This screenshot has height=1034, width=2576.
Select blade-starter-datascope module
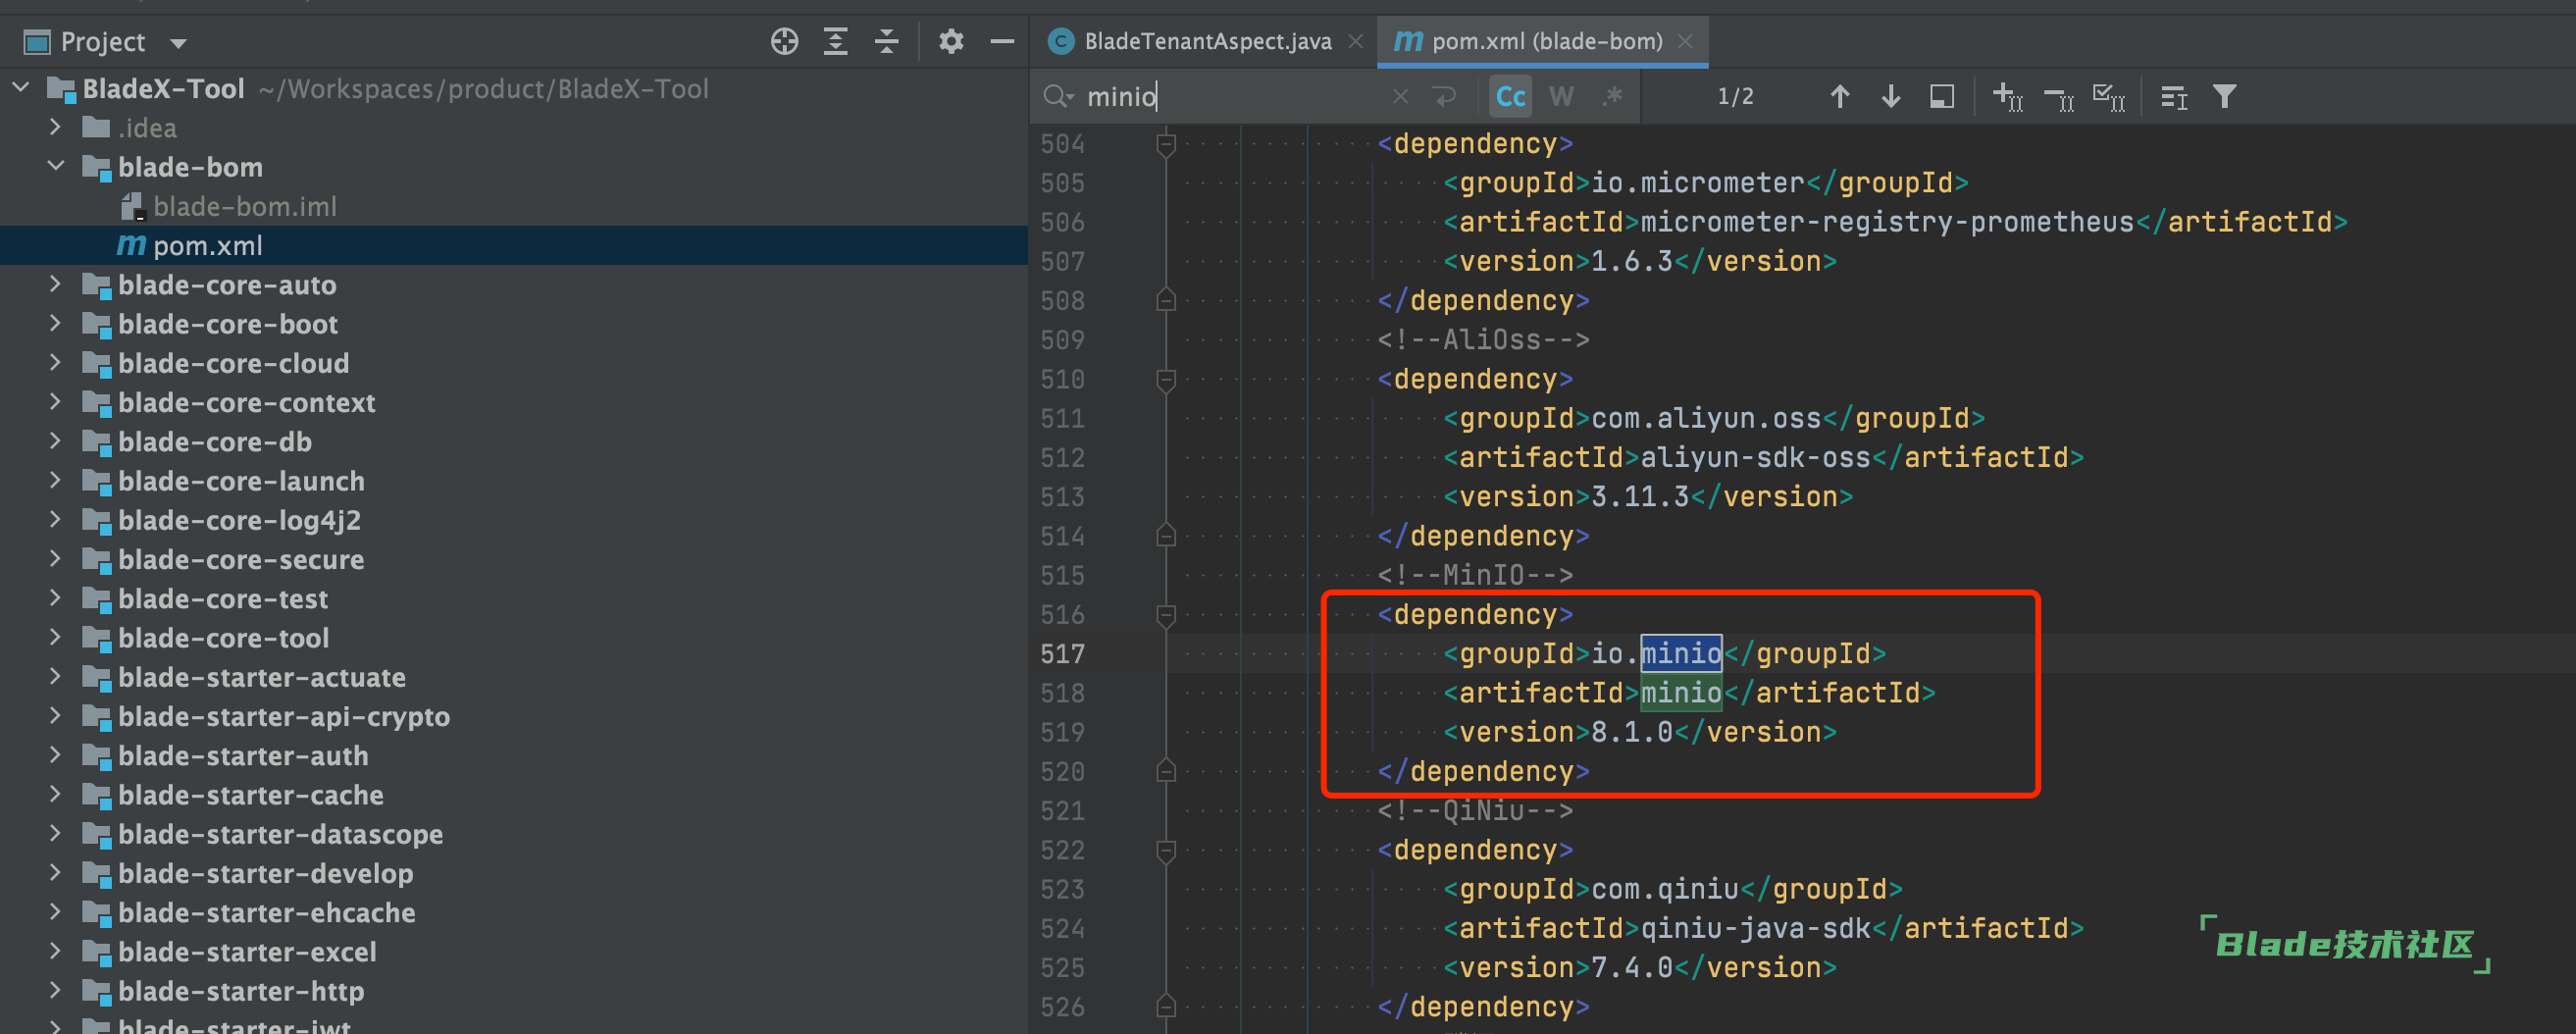pos(280,834)
